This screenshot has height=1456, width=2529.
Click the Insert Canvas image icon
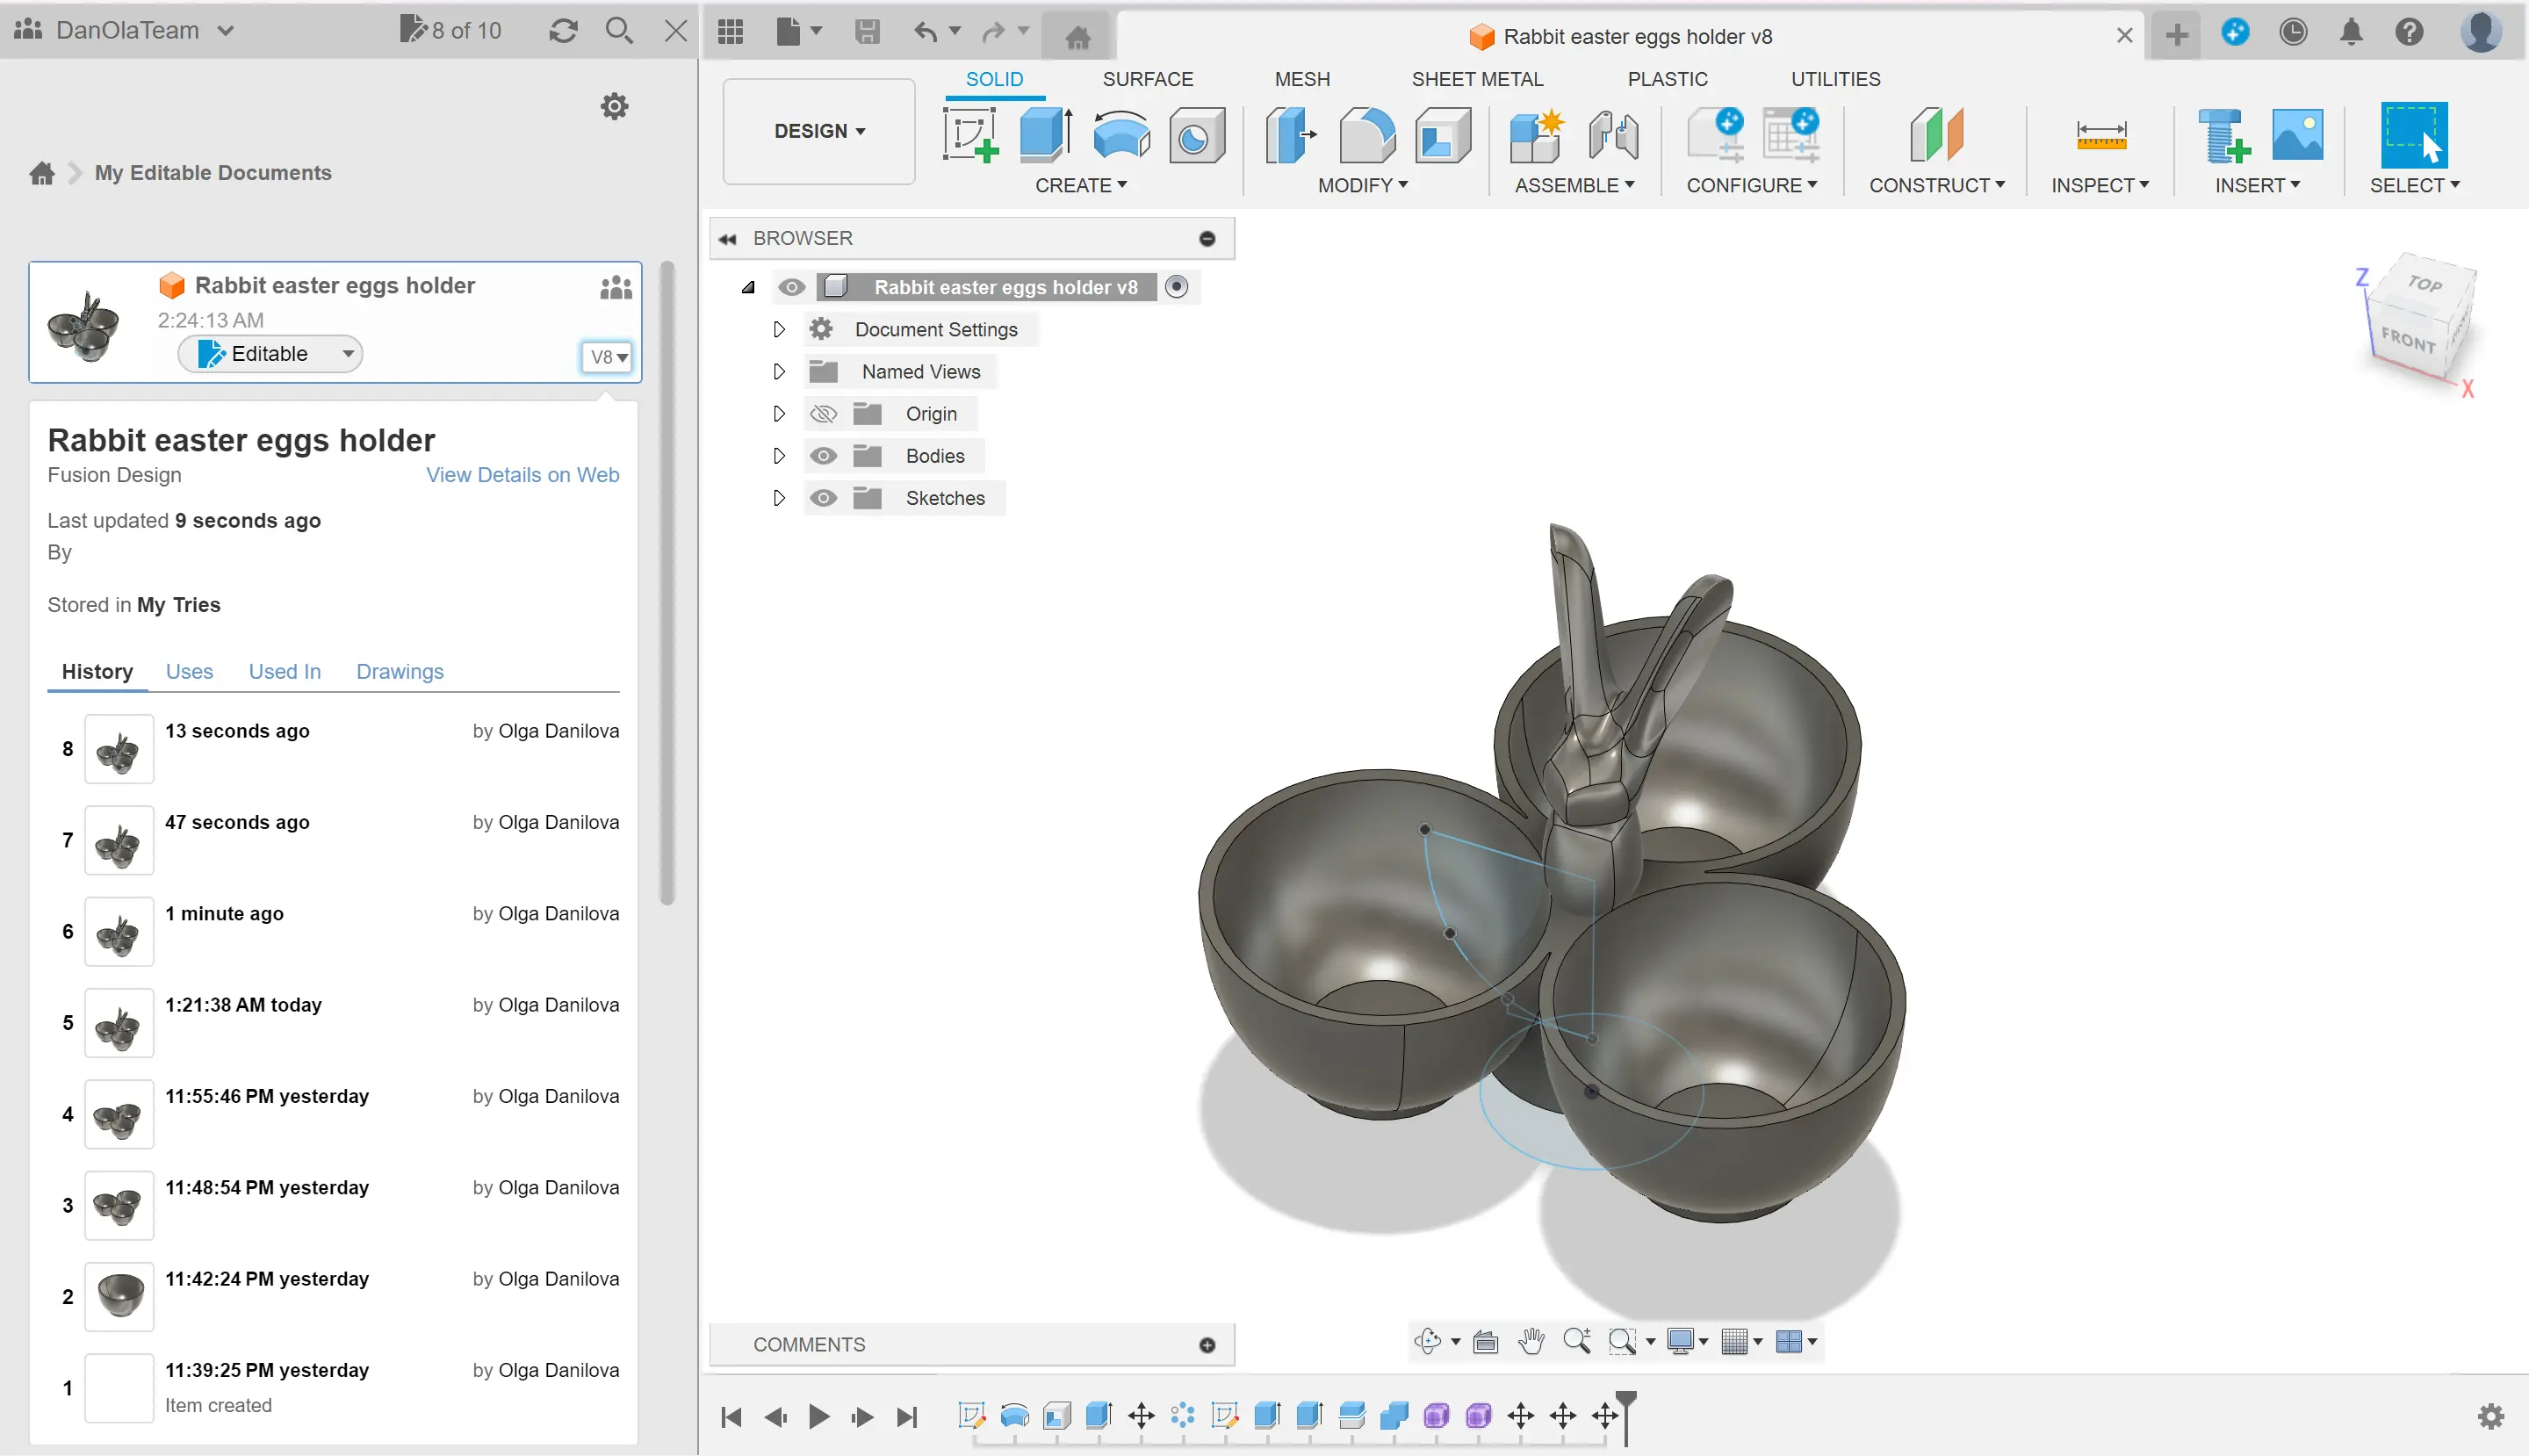tap(2297, 135)
